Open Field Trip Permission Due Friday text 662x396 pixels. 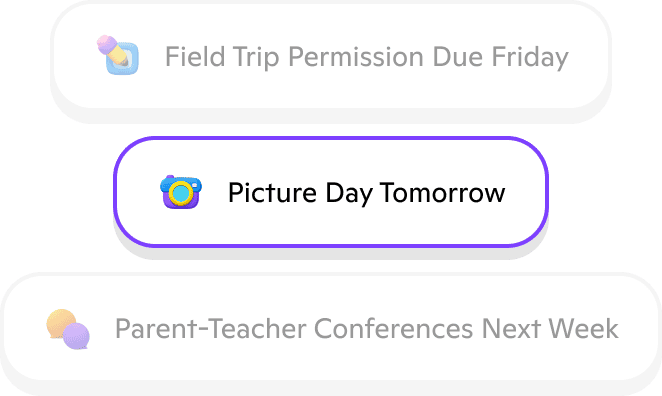tap(366, 57)
